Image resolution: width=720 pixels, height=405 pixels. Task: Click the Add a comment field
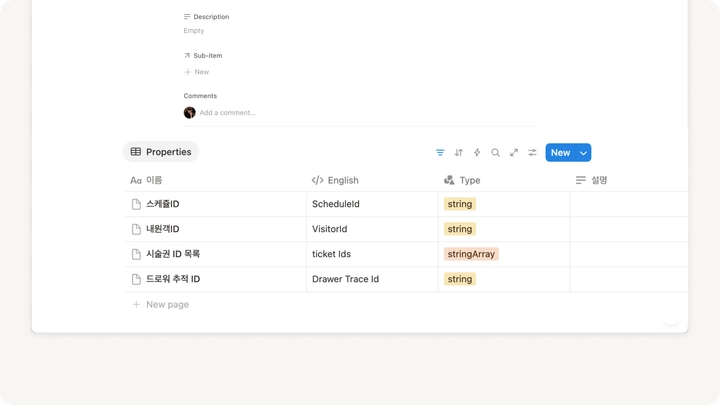227,112
